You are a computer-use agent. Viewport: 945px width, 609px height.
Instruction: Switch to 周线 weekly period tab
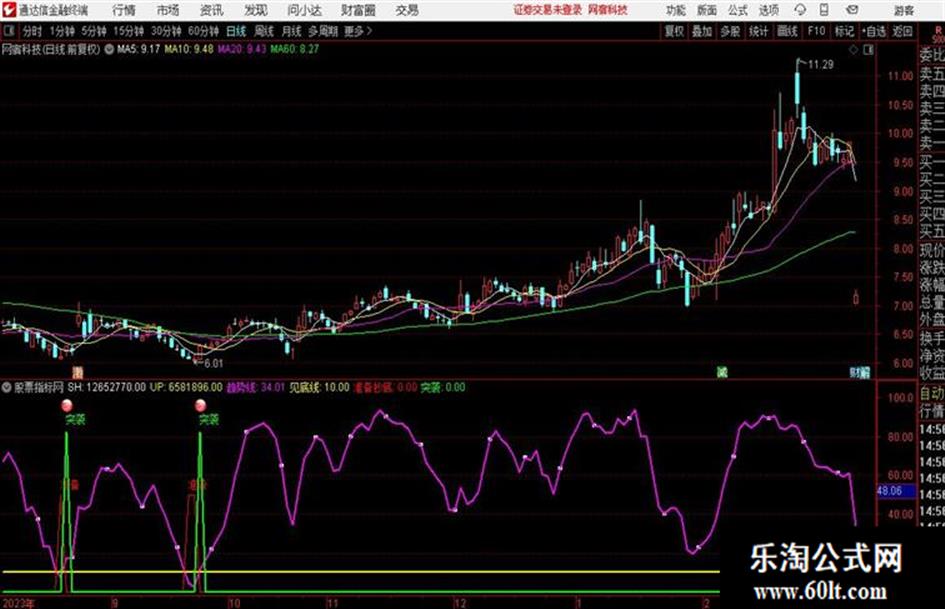[x=264, y=31]
